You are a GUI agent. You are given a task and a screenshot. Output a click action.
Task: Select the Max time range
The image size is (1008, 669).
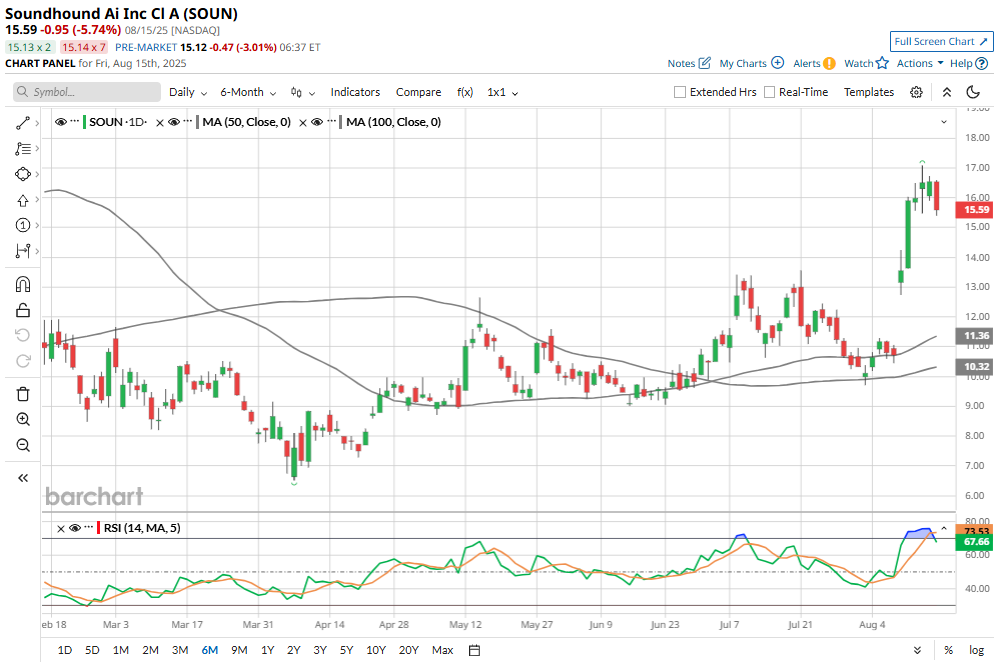442,650
